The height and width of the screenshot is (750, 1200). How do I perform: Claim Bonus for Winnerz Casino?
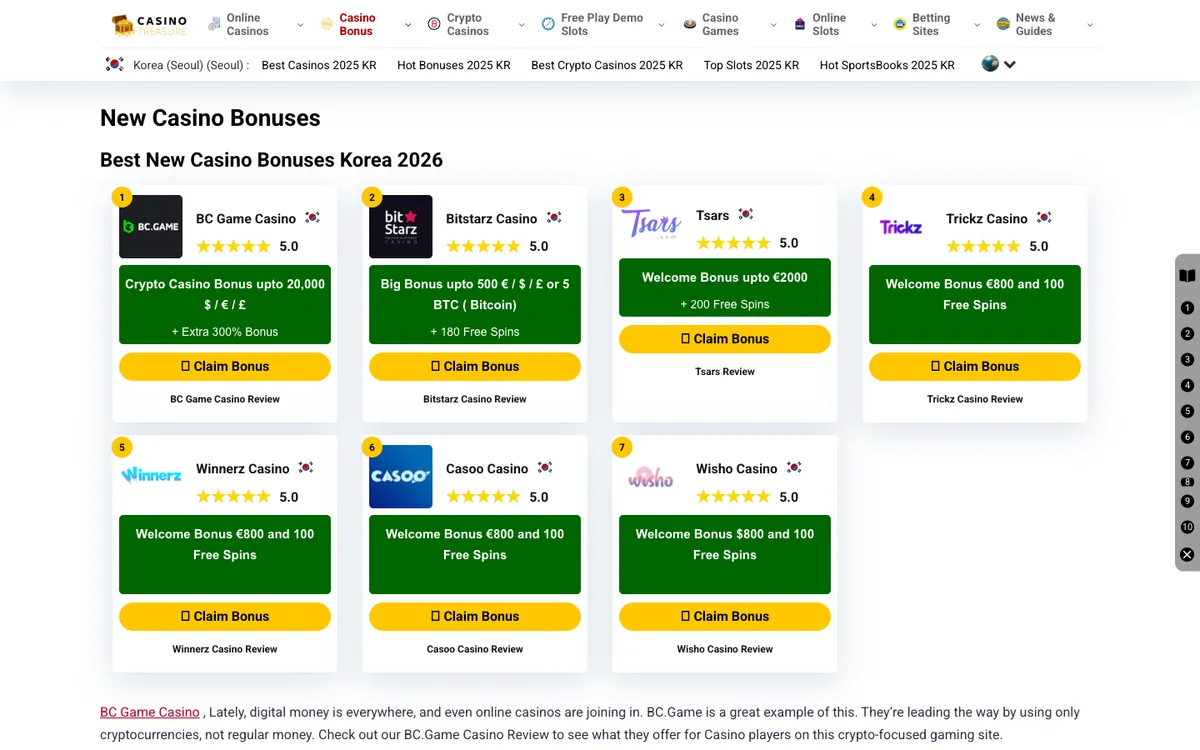pyautogui.click(x=225, y=616)
